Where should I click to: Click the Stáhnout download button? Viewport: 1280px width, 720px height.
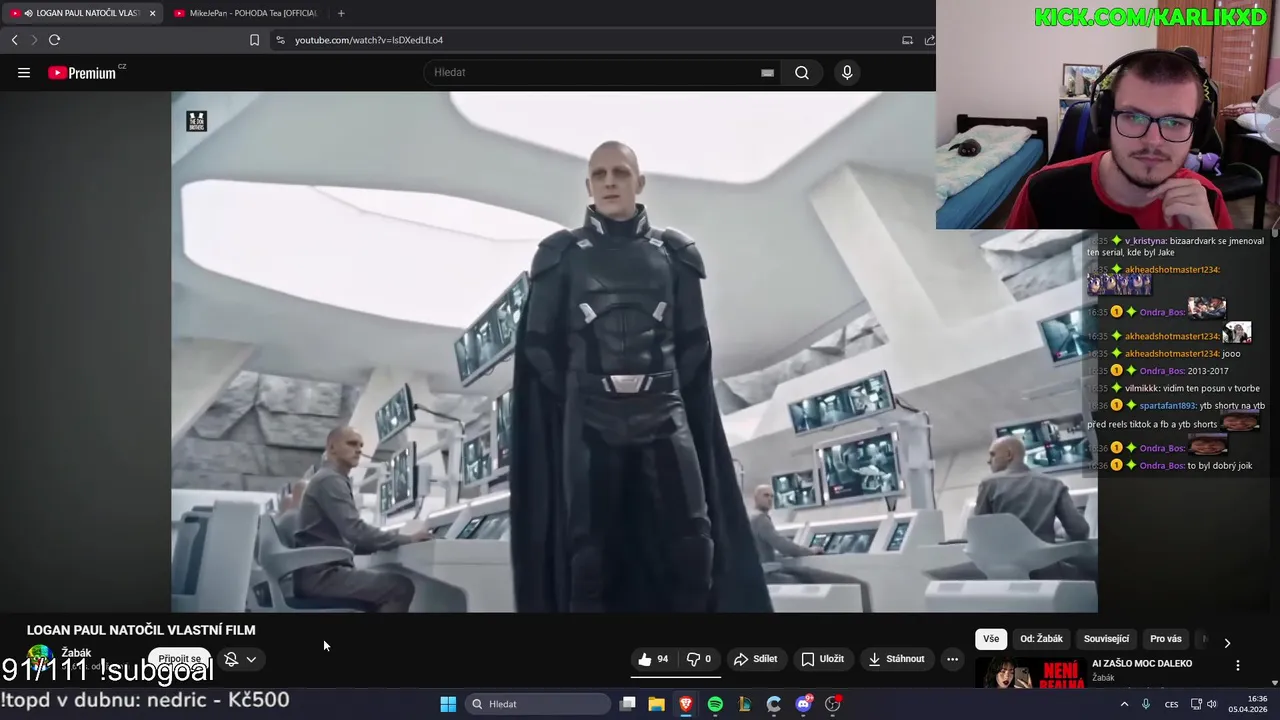(x=896, y=659)
